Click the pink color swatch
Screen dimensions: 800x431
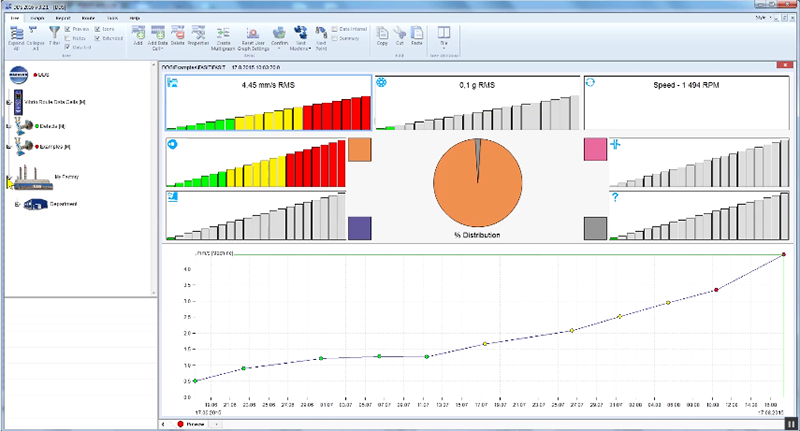596,150
